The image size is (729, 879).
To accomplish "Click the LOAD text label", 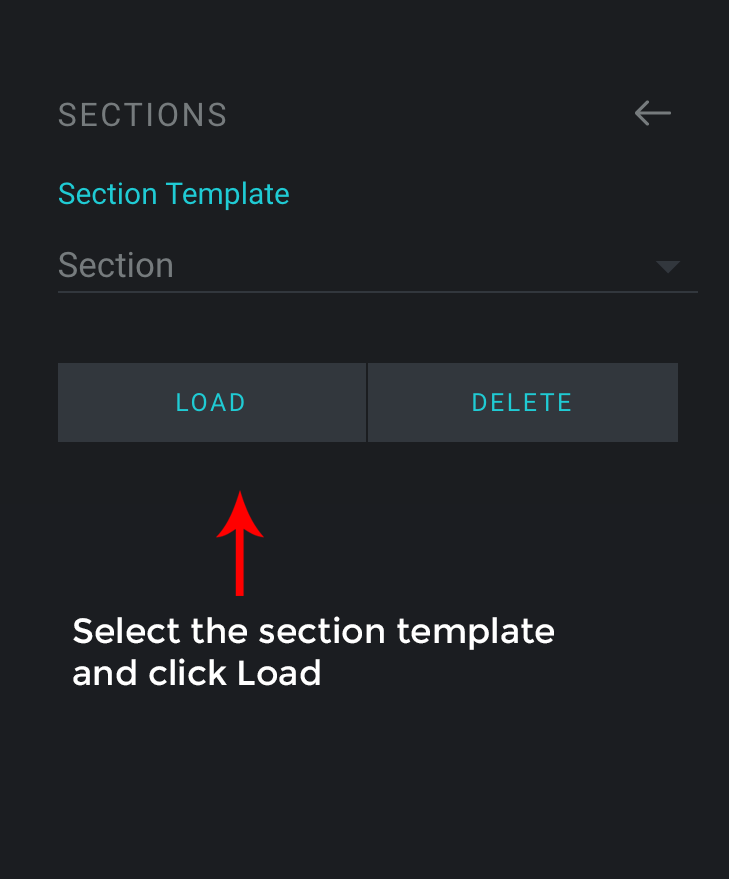I will point(211,403).
